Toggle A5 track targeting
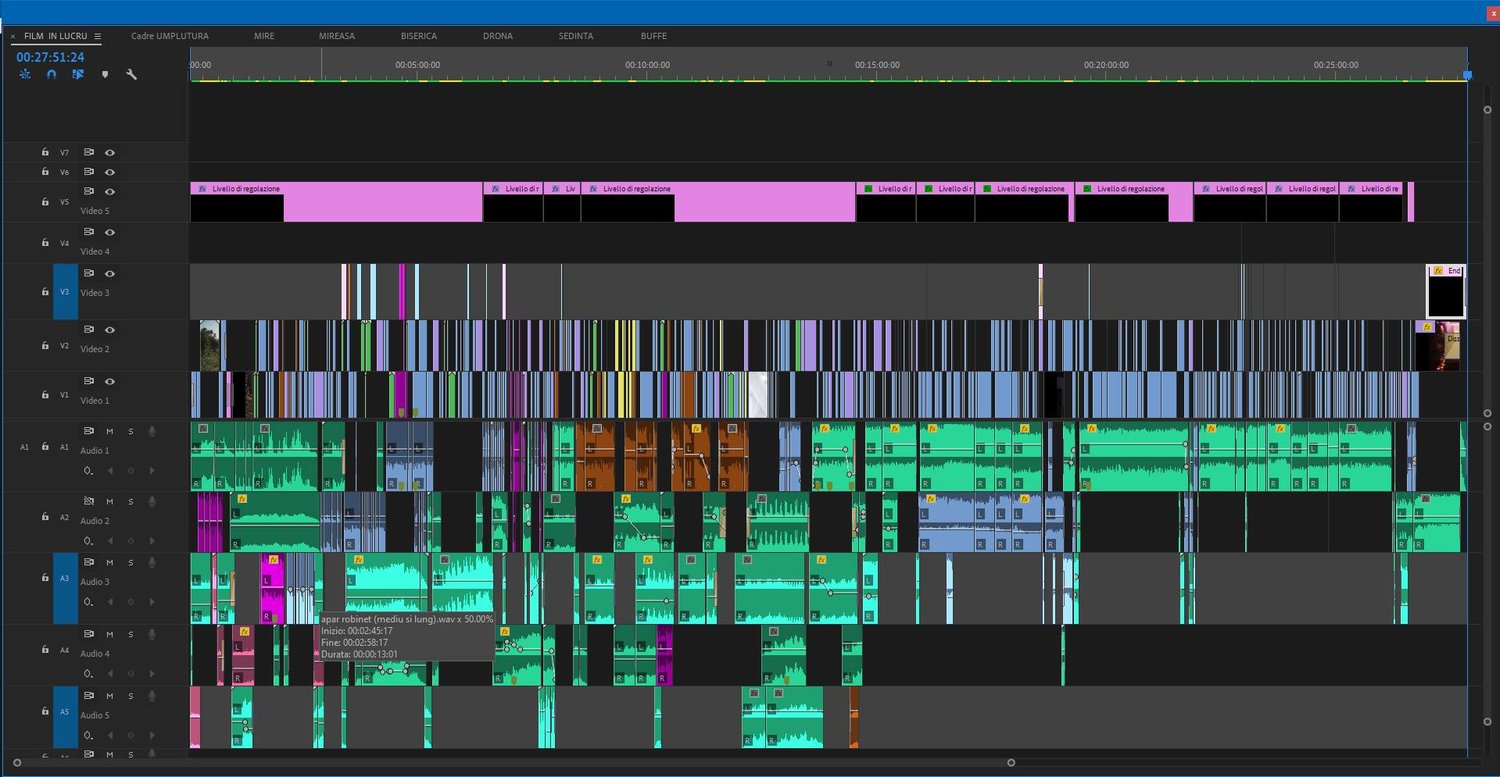Screen dimensions: 1500x777 [x=65, y=717]
